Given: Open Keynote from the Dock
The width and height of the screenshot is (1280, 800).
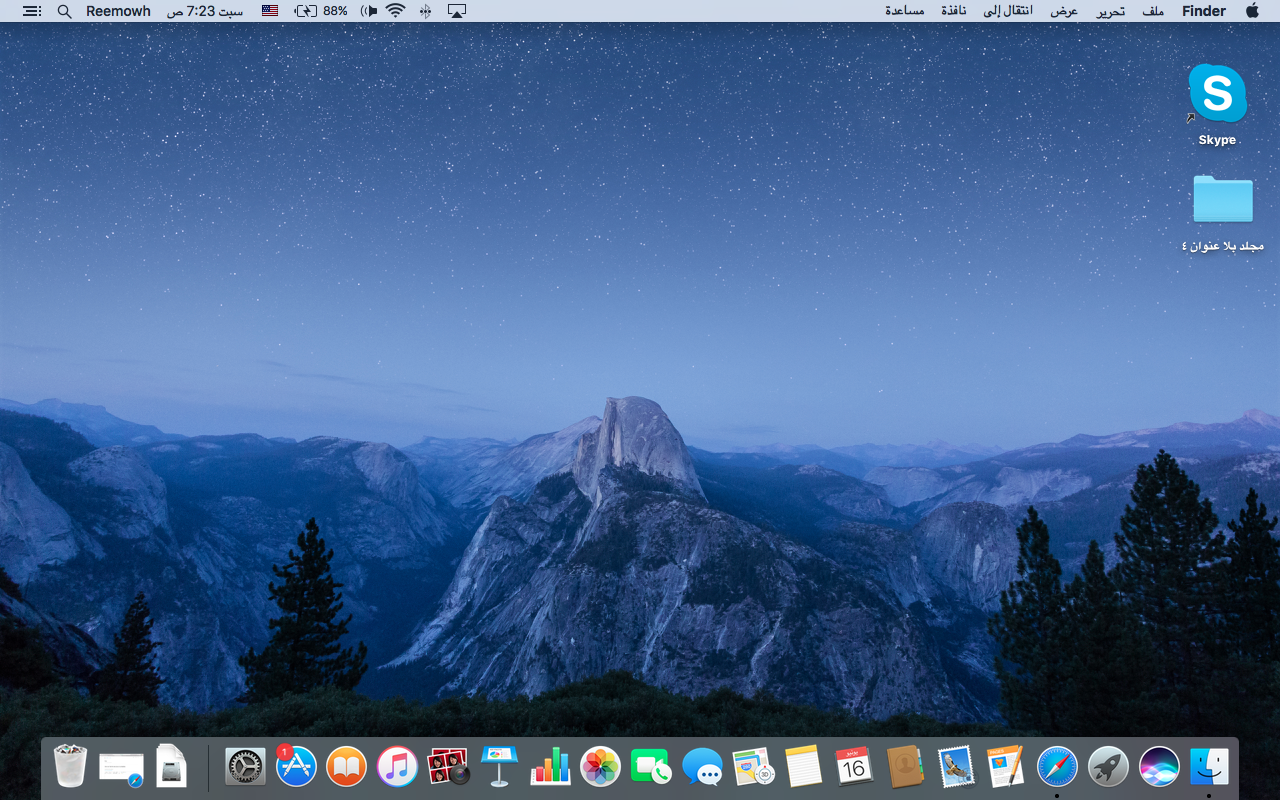Looking at the screenshot, I should 499,767.
